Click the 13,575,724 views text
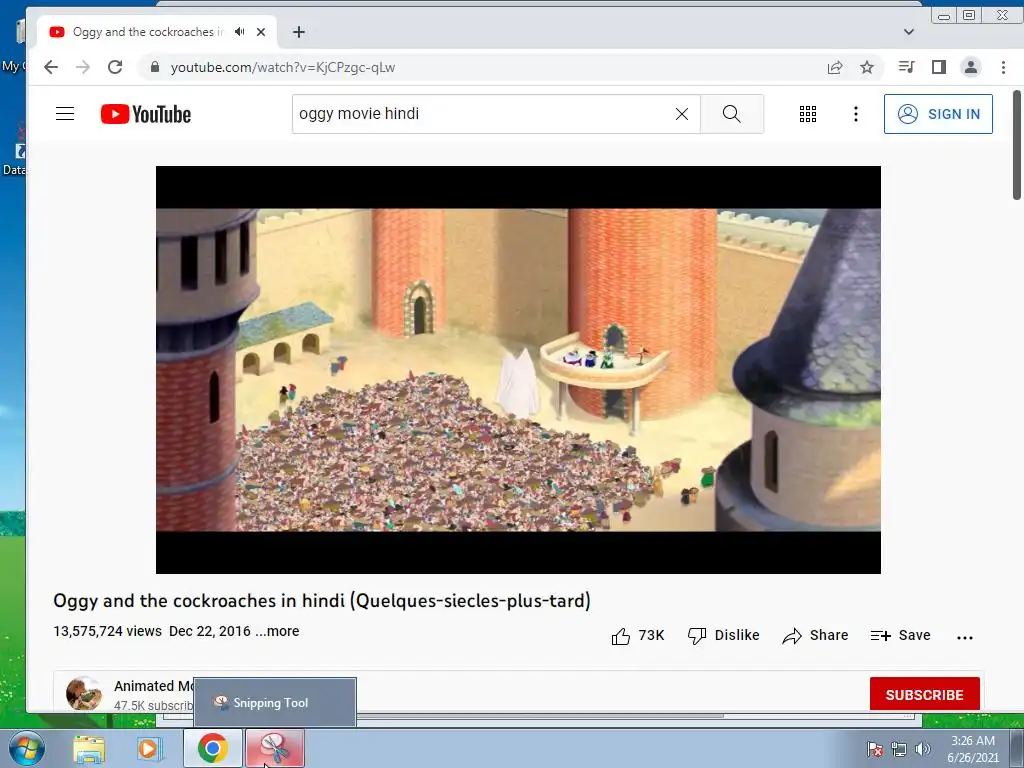Viewport: 1024px width, 768px height. pos(108,632)
